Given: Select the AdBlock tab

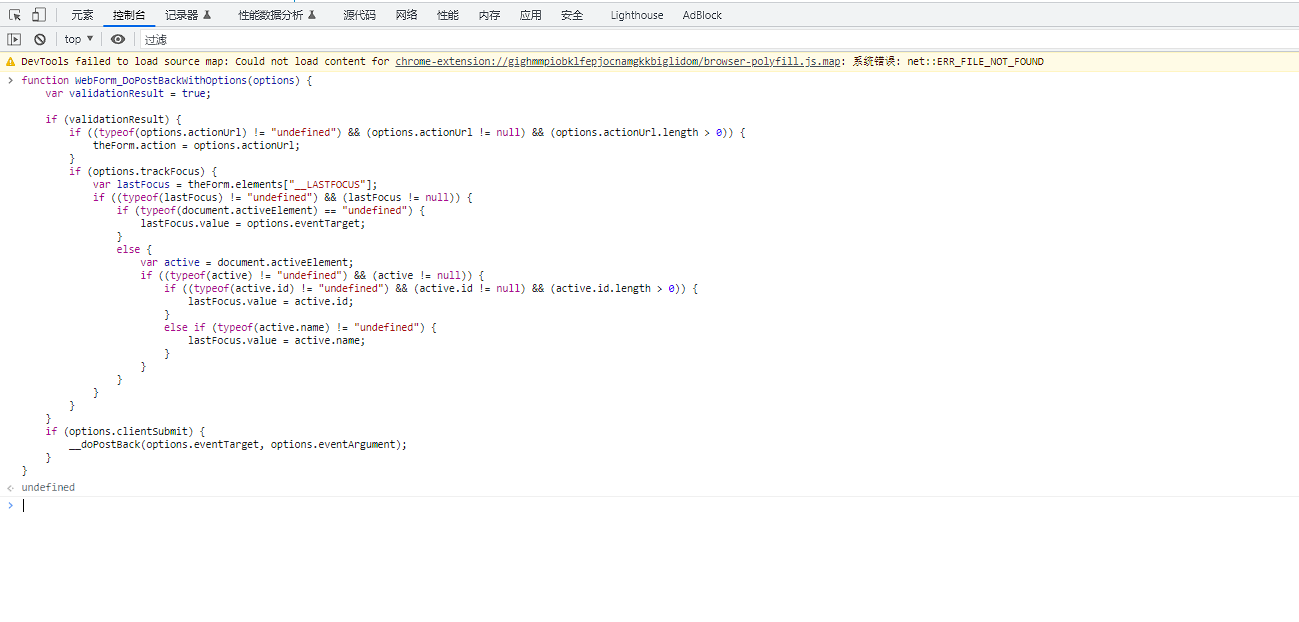Looking at the screenshot, I should (702, 15).
